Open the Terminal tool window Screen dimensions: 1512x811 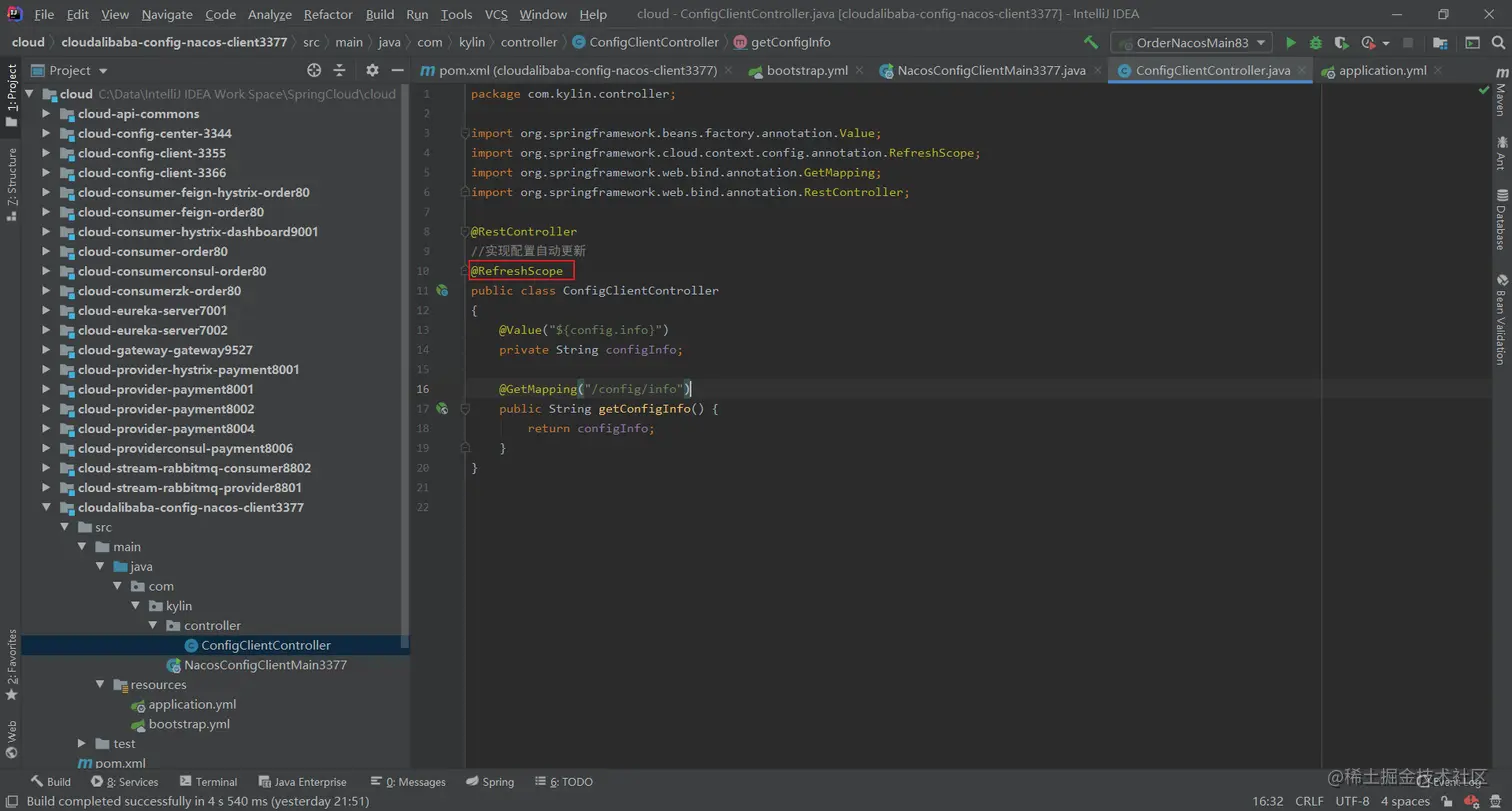coord(208,782)
